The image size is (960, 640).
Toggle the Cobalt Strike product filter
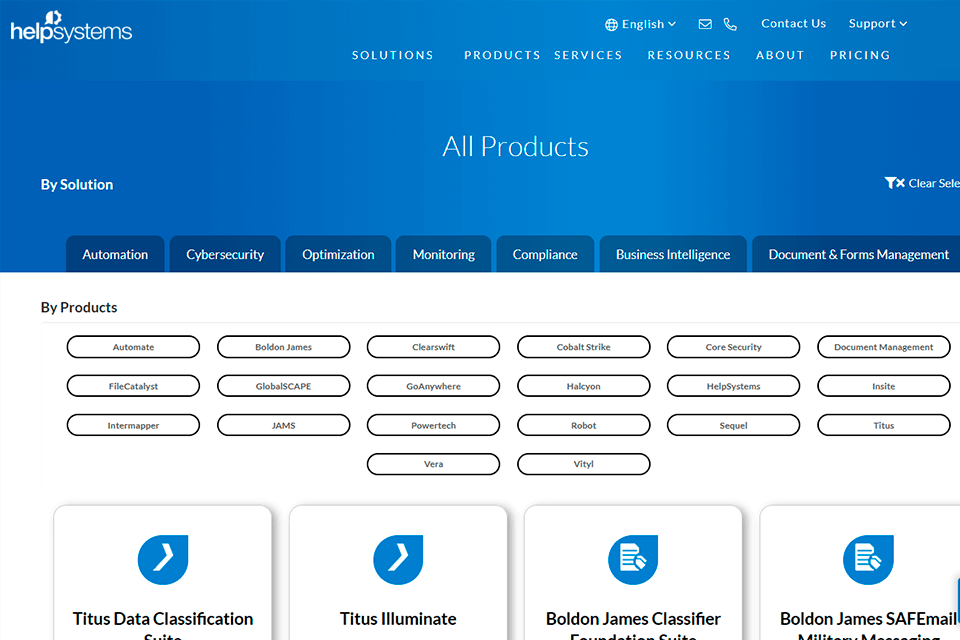[x=583, y=347]
